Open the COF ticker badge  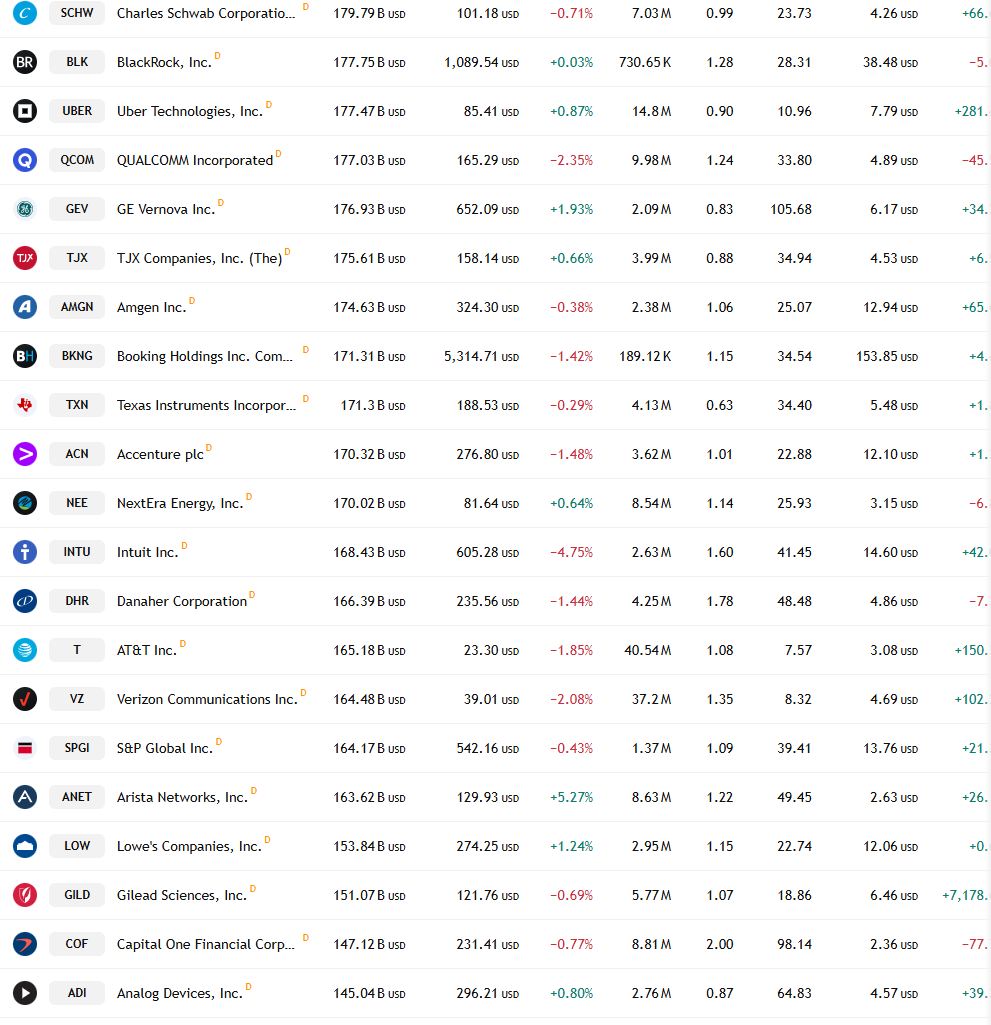[77, 944]
